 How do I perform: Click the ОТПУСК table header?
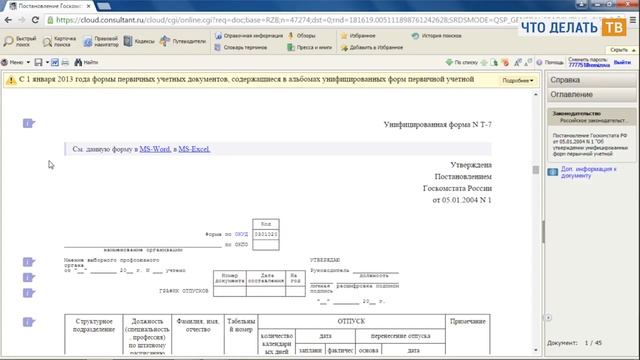click(351, 321)
